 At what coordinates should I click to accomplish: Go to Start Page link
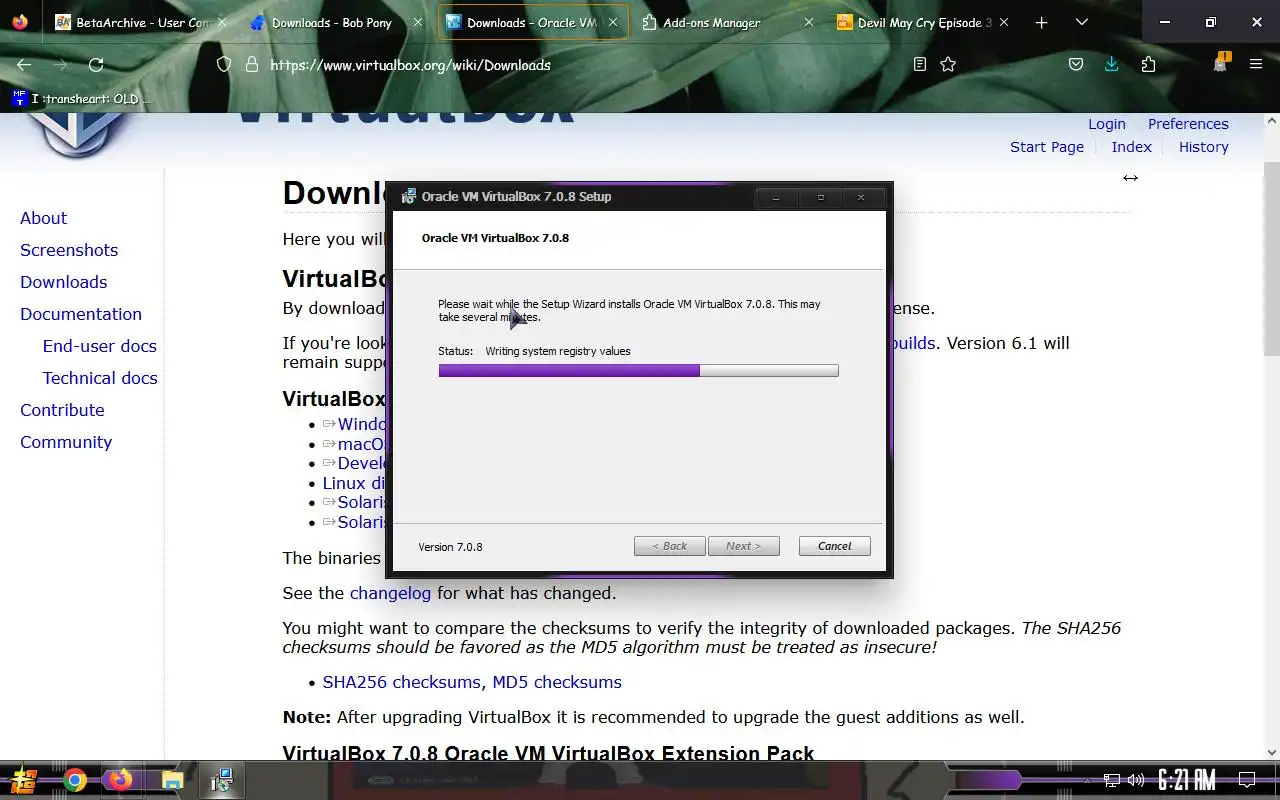[x=1046, y=147]
